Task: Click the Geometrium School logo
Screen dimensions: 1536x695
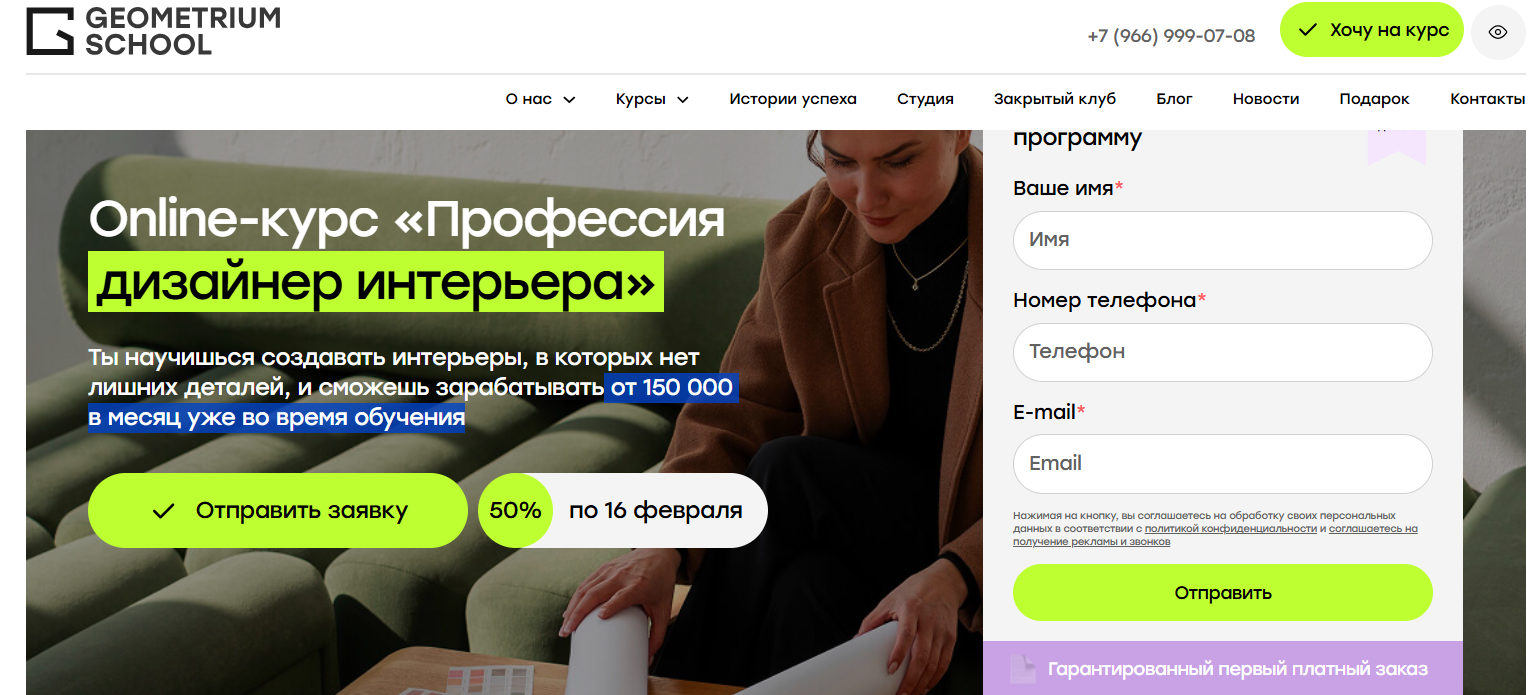Action: [153, 30]
